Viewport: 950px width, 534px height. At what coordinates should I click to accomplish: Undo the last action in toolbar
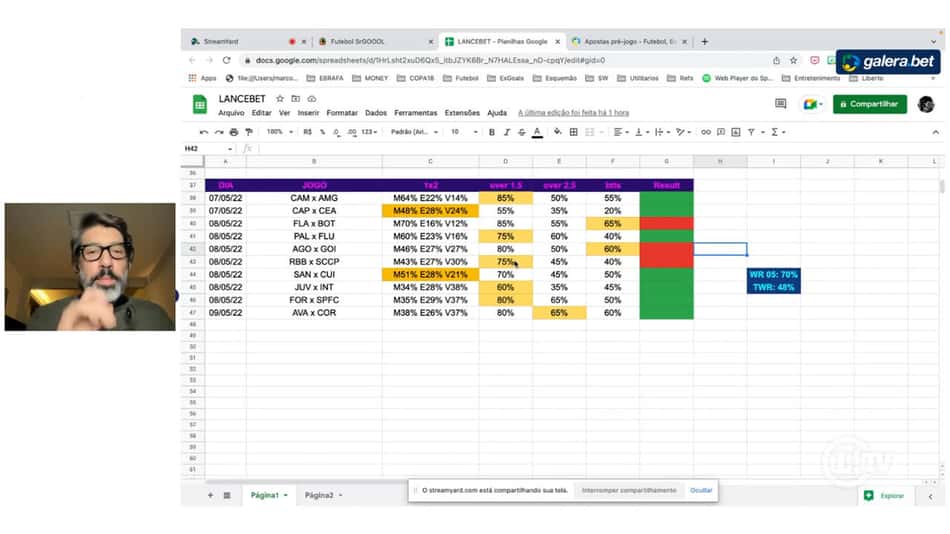coord(204,132)
